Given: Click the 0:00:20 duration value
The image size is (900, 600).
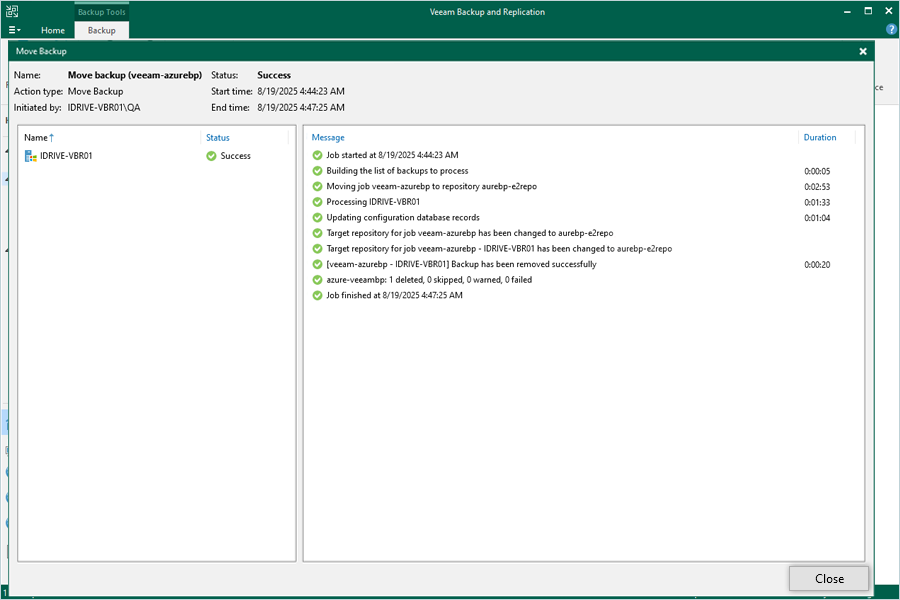Looking at the screenshot, I should point(817,265).
